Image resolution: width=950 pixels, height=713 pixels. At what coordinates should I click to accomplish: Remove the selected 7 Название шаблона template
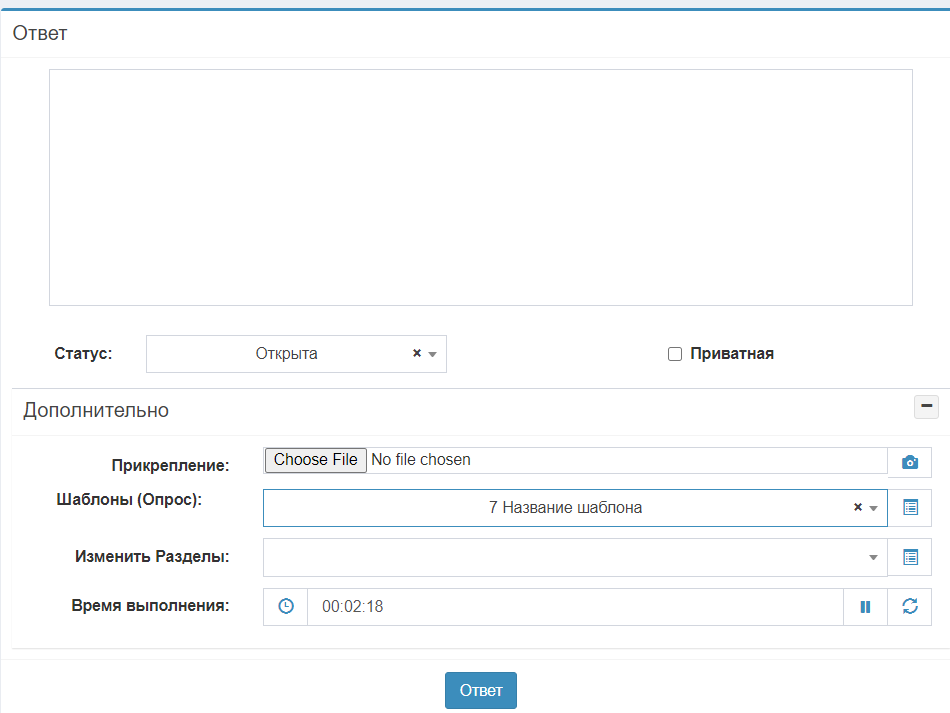tap(857, 508)
